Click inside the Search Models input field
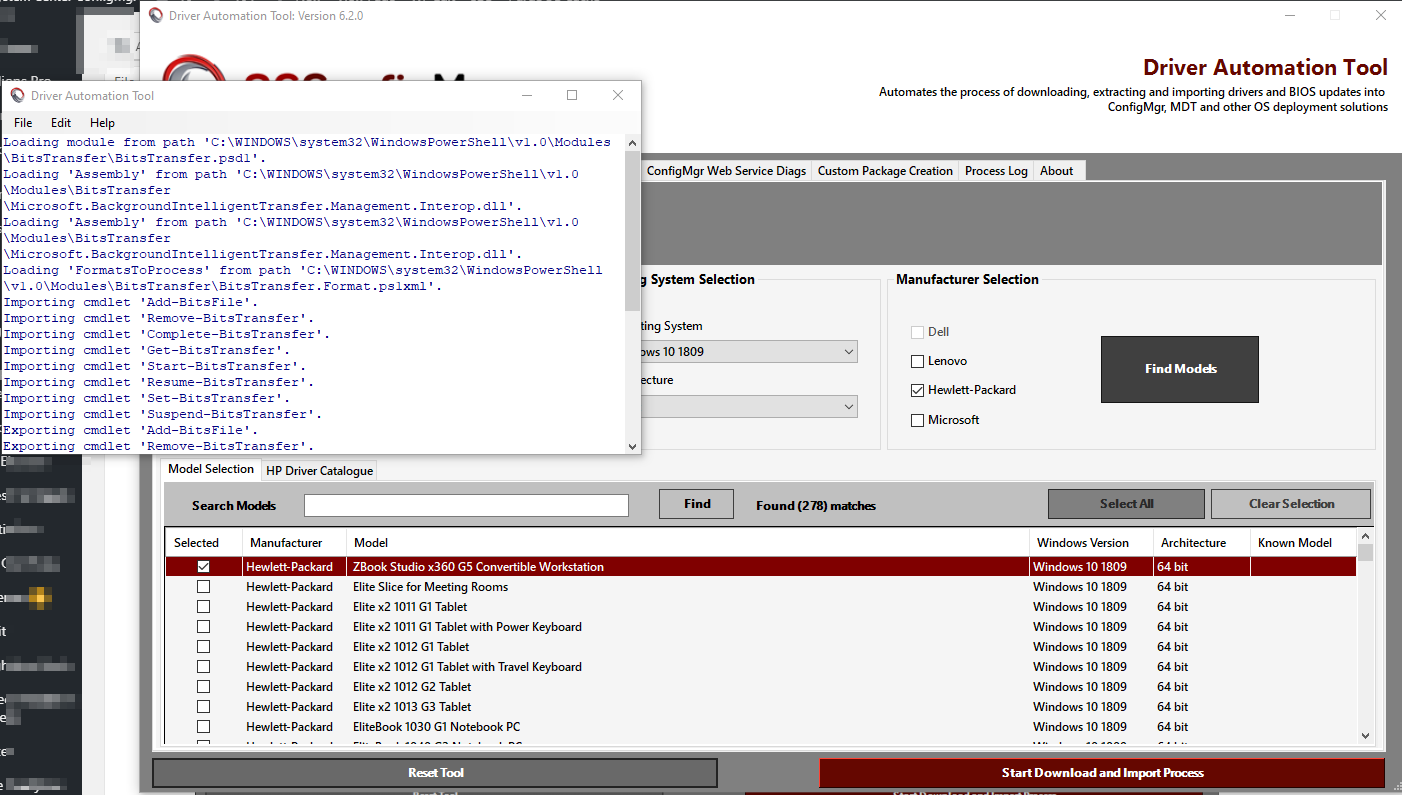Image resolution: width=1402 pixels, height=795 pixels. (x=465, y=505)
